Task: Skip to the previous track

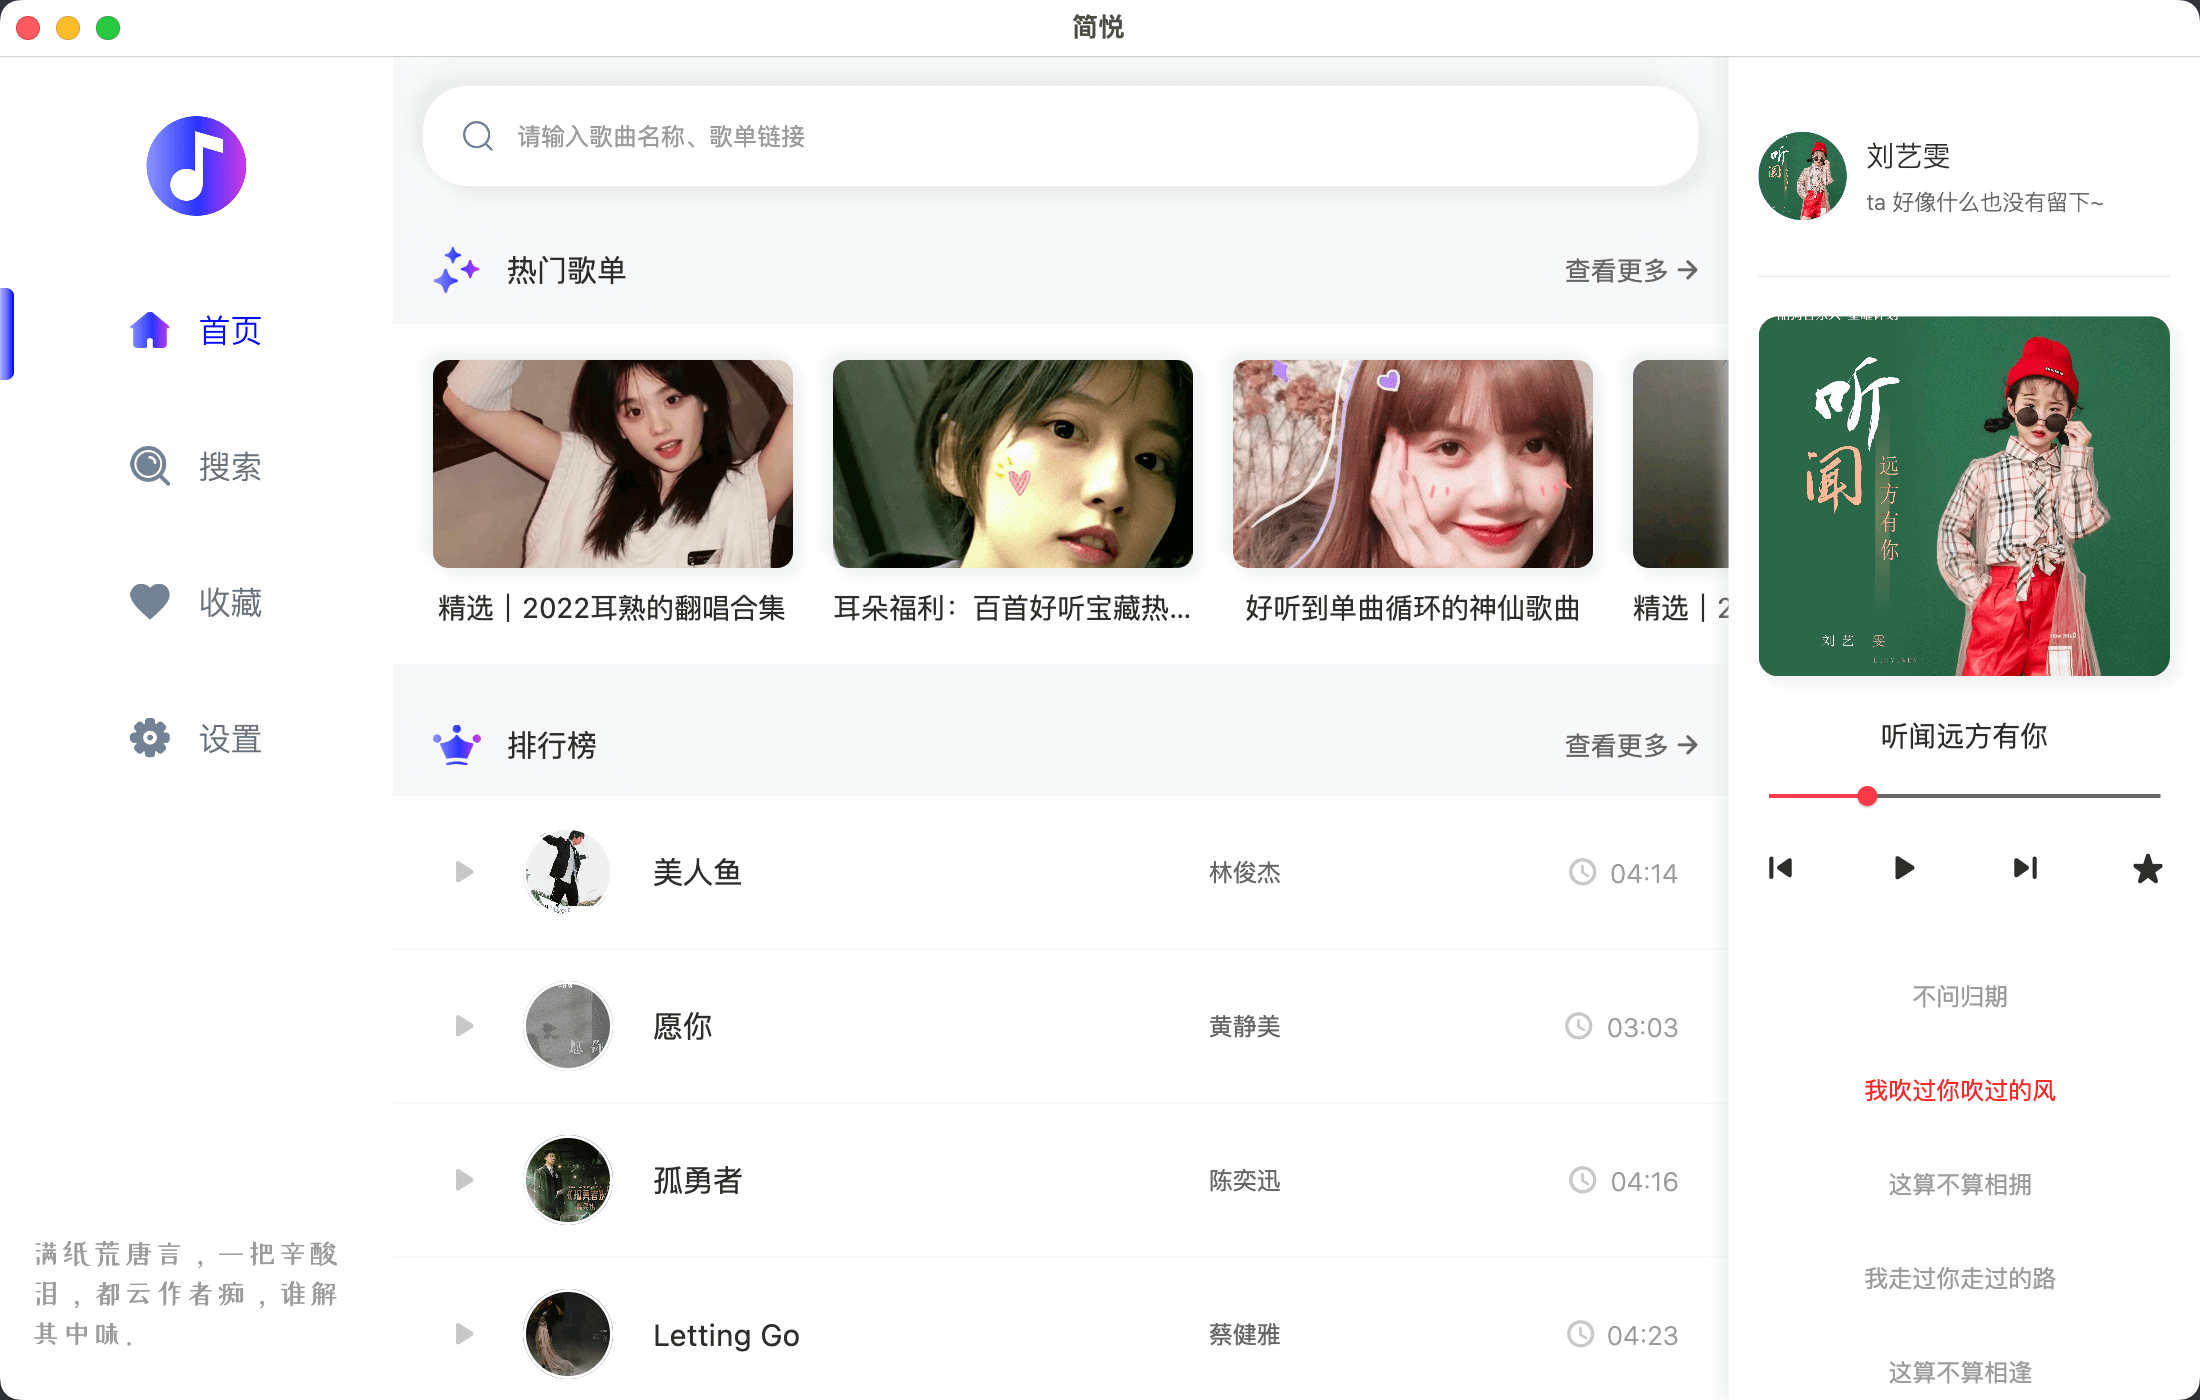Action: click(1781, 868)
